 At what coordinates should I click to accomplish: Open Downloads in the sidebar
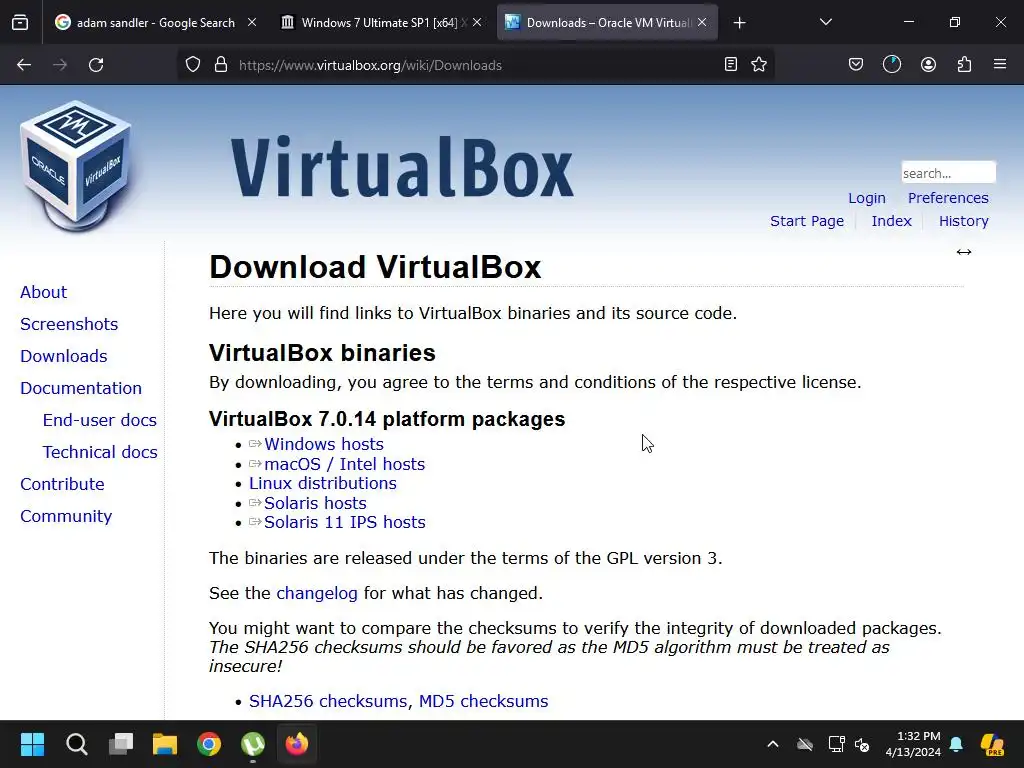click(x=63, y=356)
